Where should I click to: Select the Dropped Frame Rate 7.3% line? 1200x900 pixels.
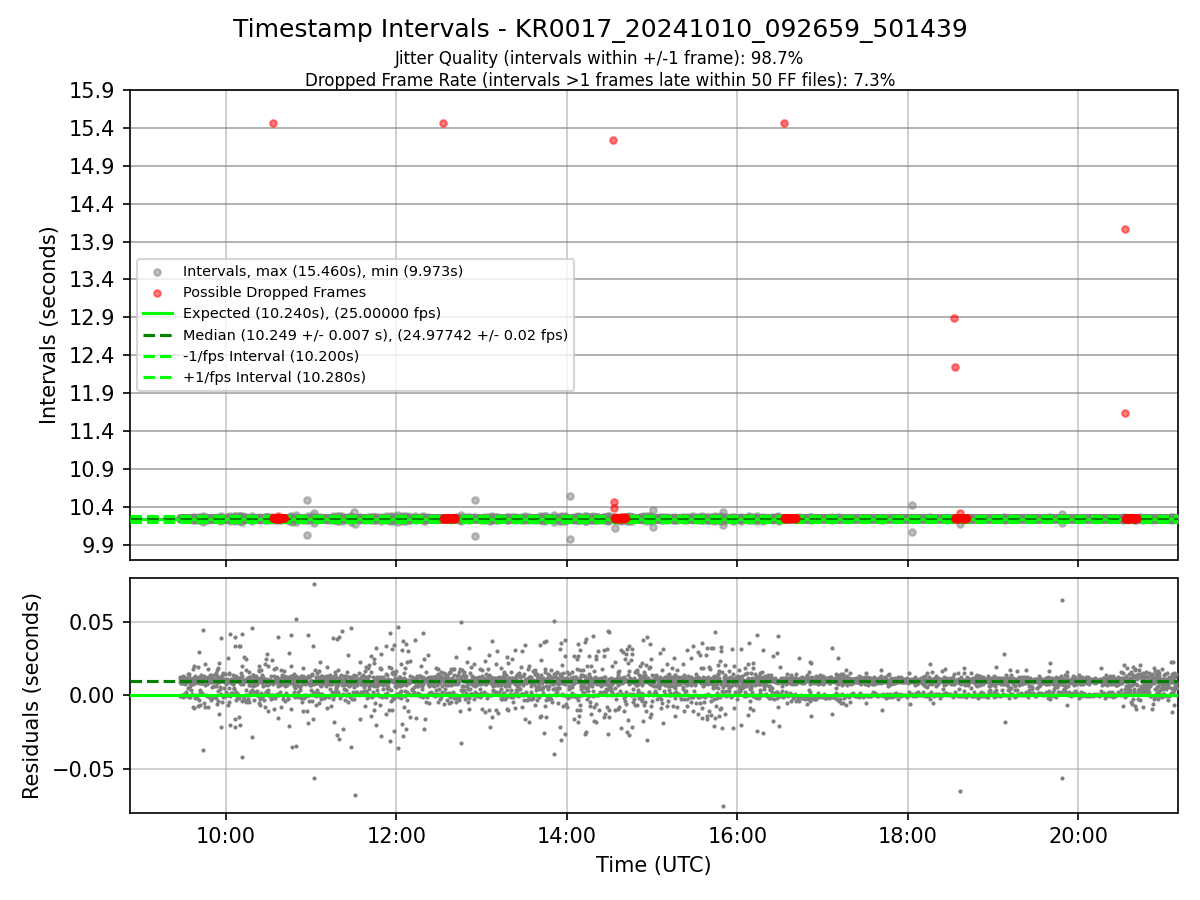[x=599, y=79]
